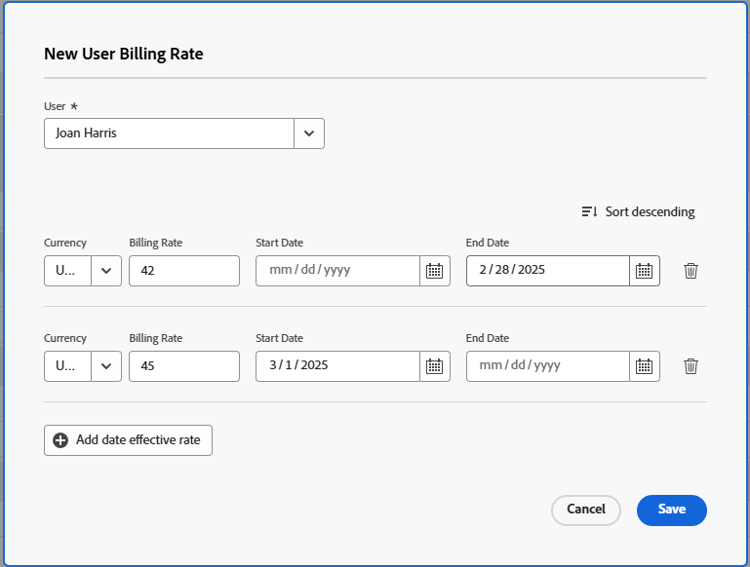
Task: Open Currency dropdown in the 42 rate row
Action: click(x=106, y=271)
